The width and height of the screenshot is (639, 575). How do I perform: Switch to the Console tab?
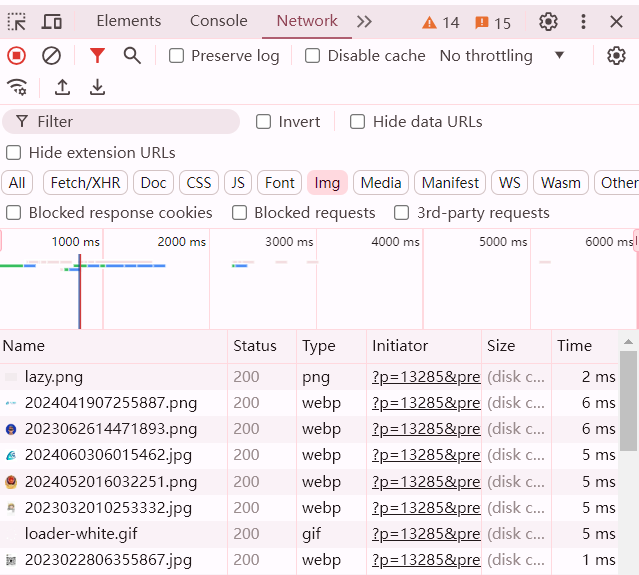(x=218, y=21)
